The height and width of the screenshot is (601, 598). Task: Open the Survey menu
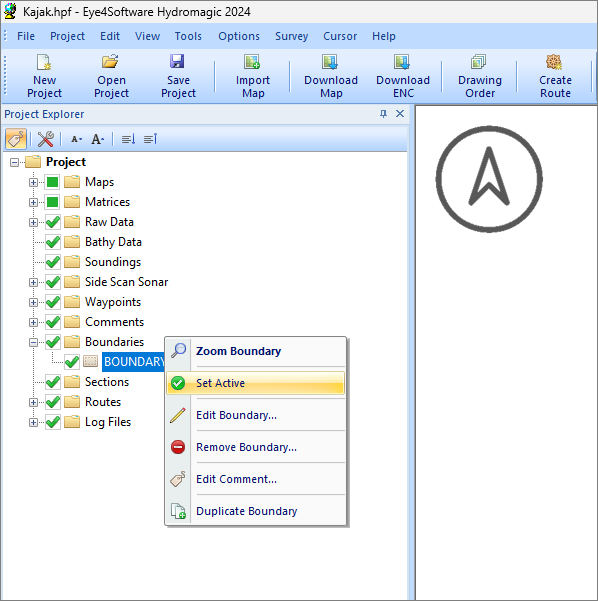291,36
